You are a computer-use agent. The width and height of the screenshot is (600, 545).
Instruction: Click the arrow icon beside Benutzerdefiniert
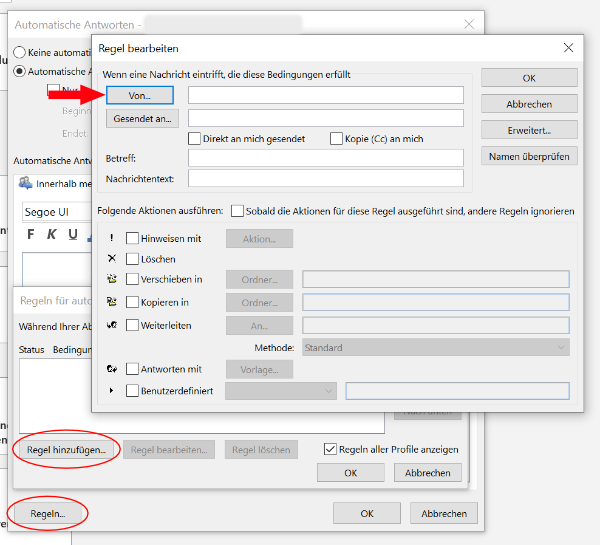tap(111, 391)
